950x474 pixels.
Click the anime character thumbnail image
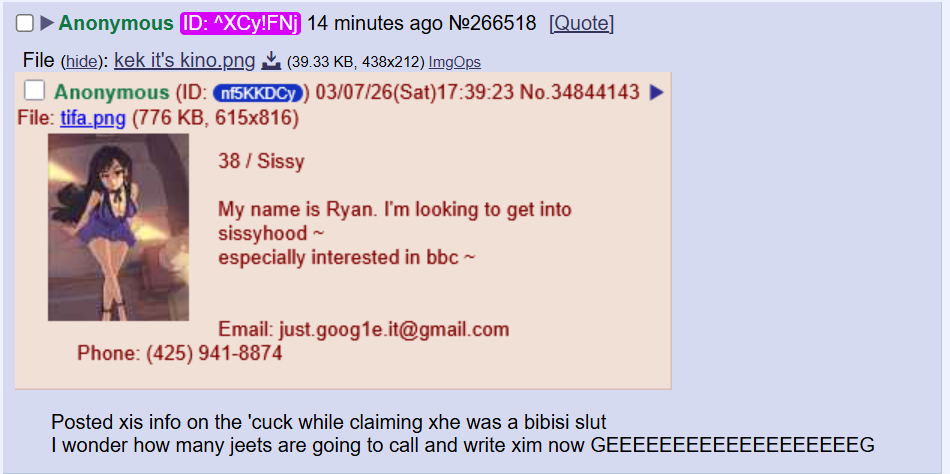coord(118,227)
